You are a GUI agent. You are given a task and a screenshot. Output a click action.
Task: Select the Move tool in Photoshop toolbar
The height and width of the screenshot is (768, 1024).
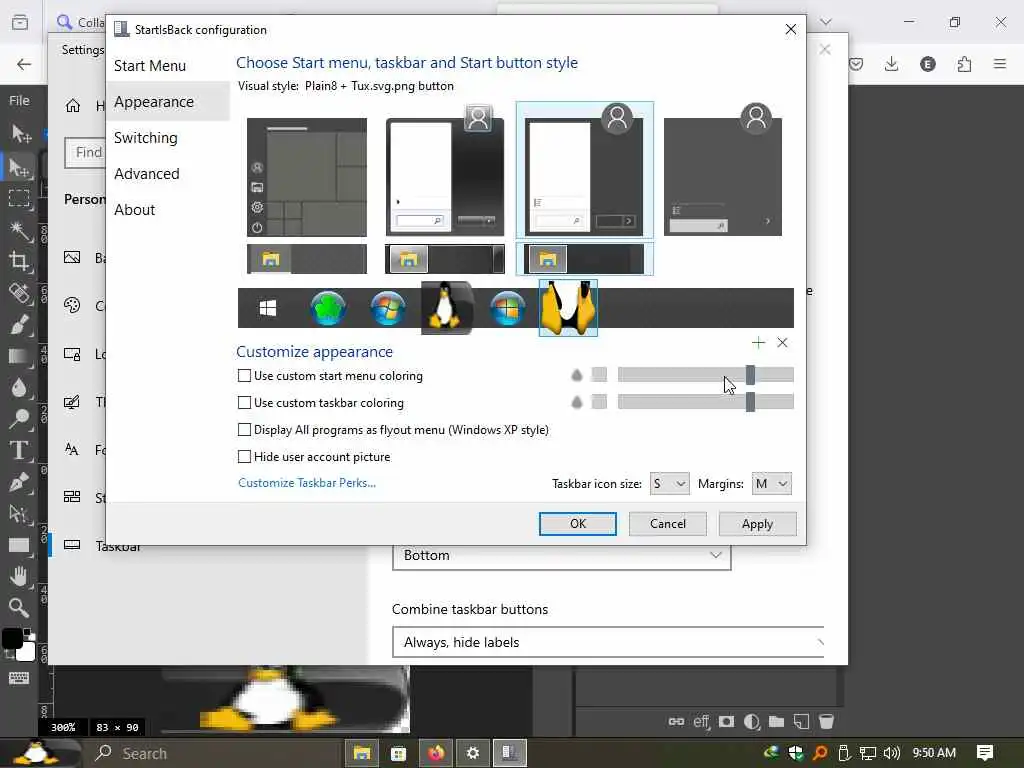pyautogui.click(x=20, y=134)
